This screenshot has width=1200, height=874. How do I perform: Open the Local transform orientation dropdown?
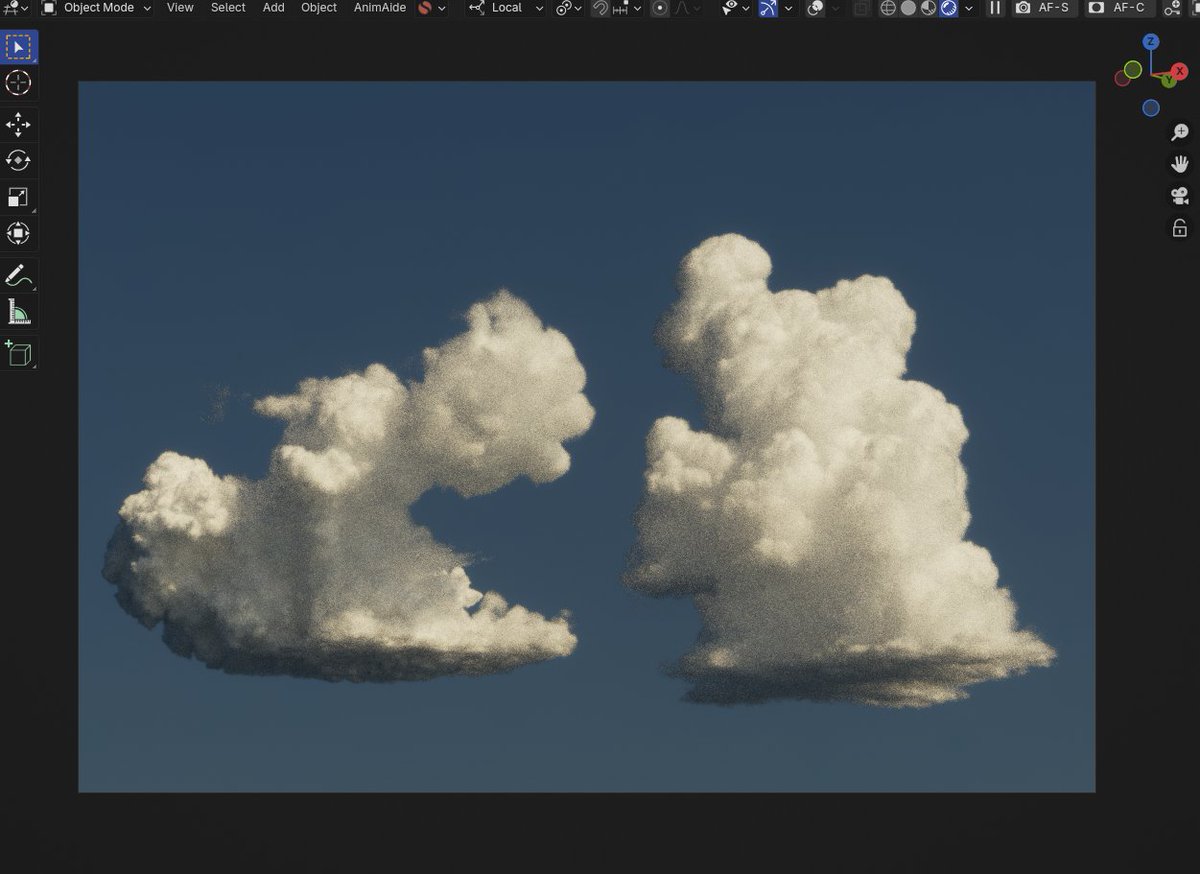click(x=506, y=8)
